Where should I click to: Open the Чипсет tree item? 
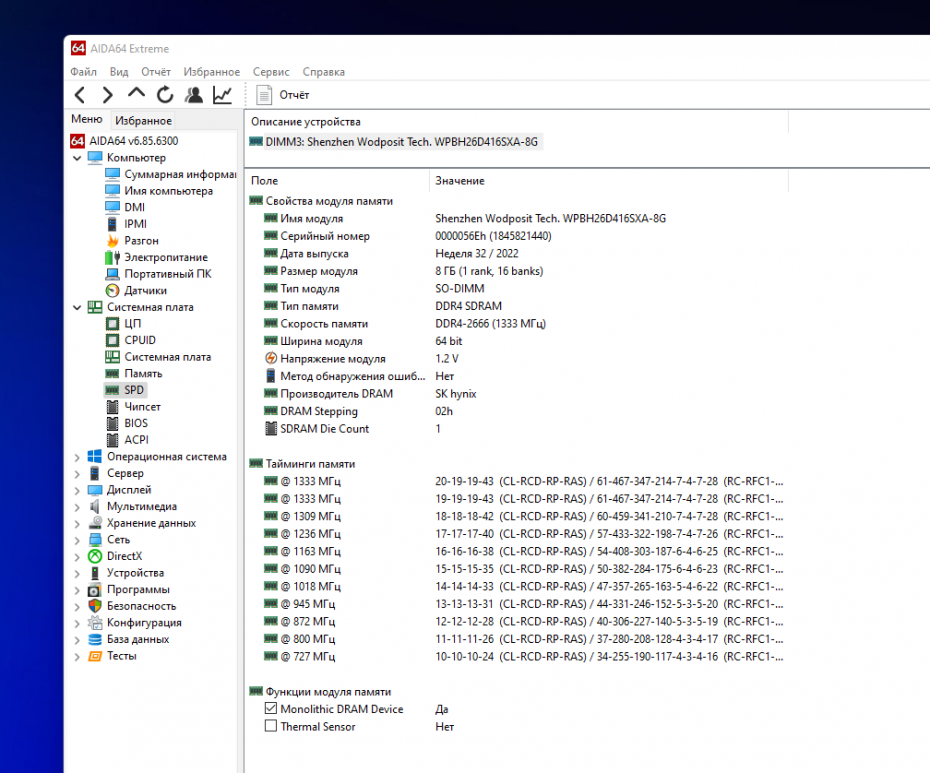coord(142,407)
